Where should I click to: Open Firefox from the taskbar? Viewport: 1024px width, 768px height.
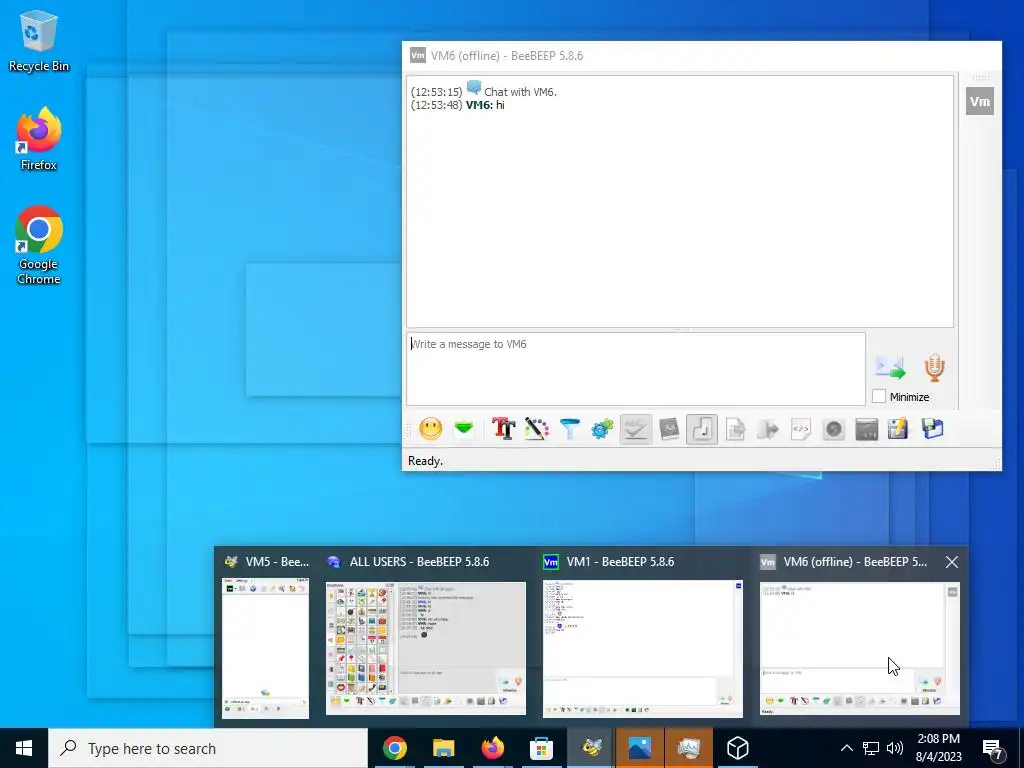click(x=493, y=748)
